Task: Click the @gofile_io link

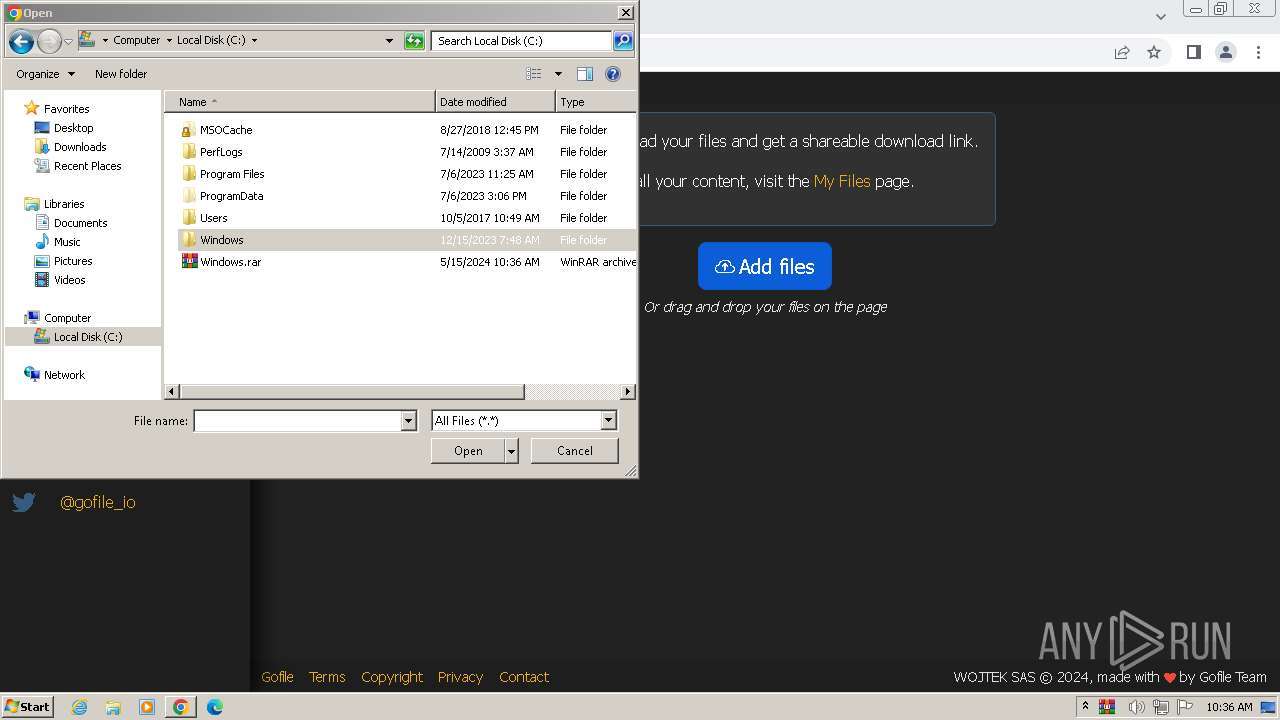Action: (x=98, y=502)
